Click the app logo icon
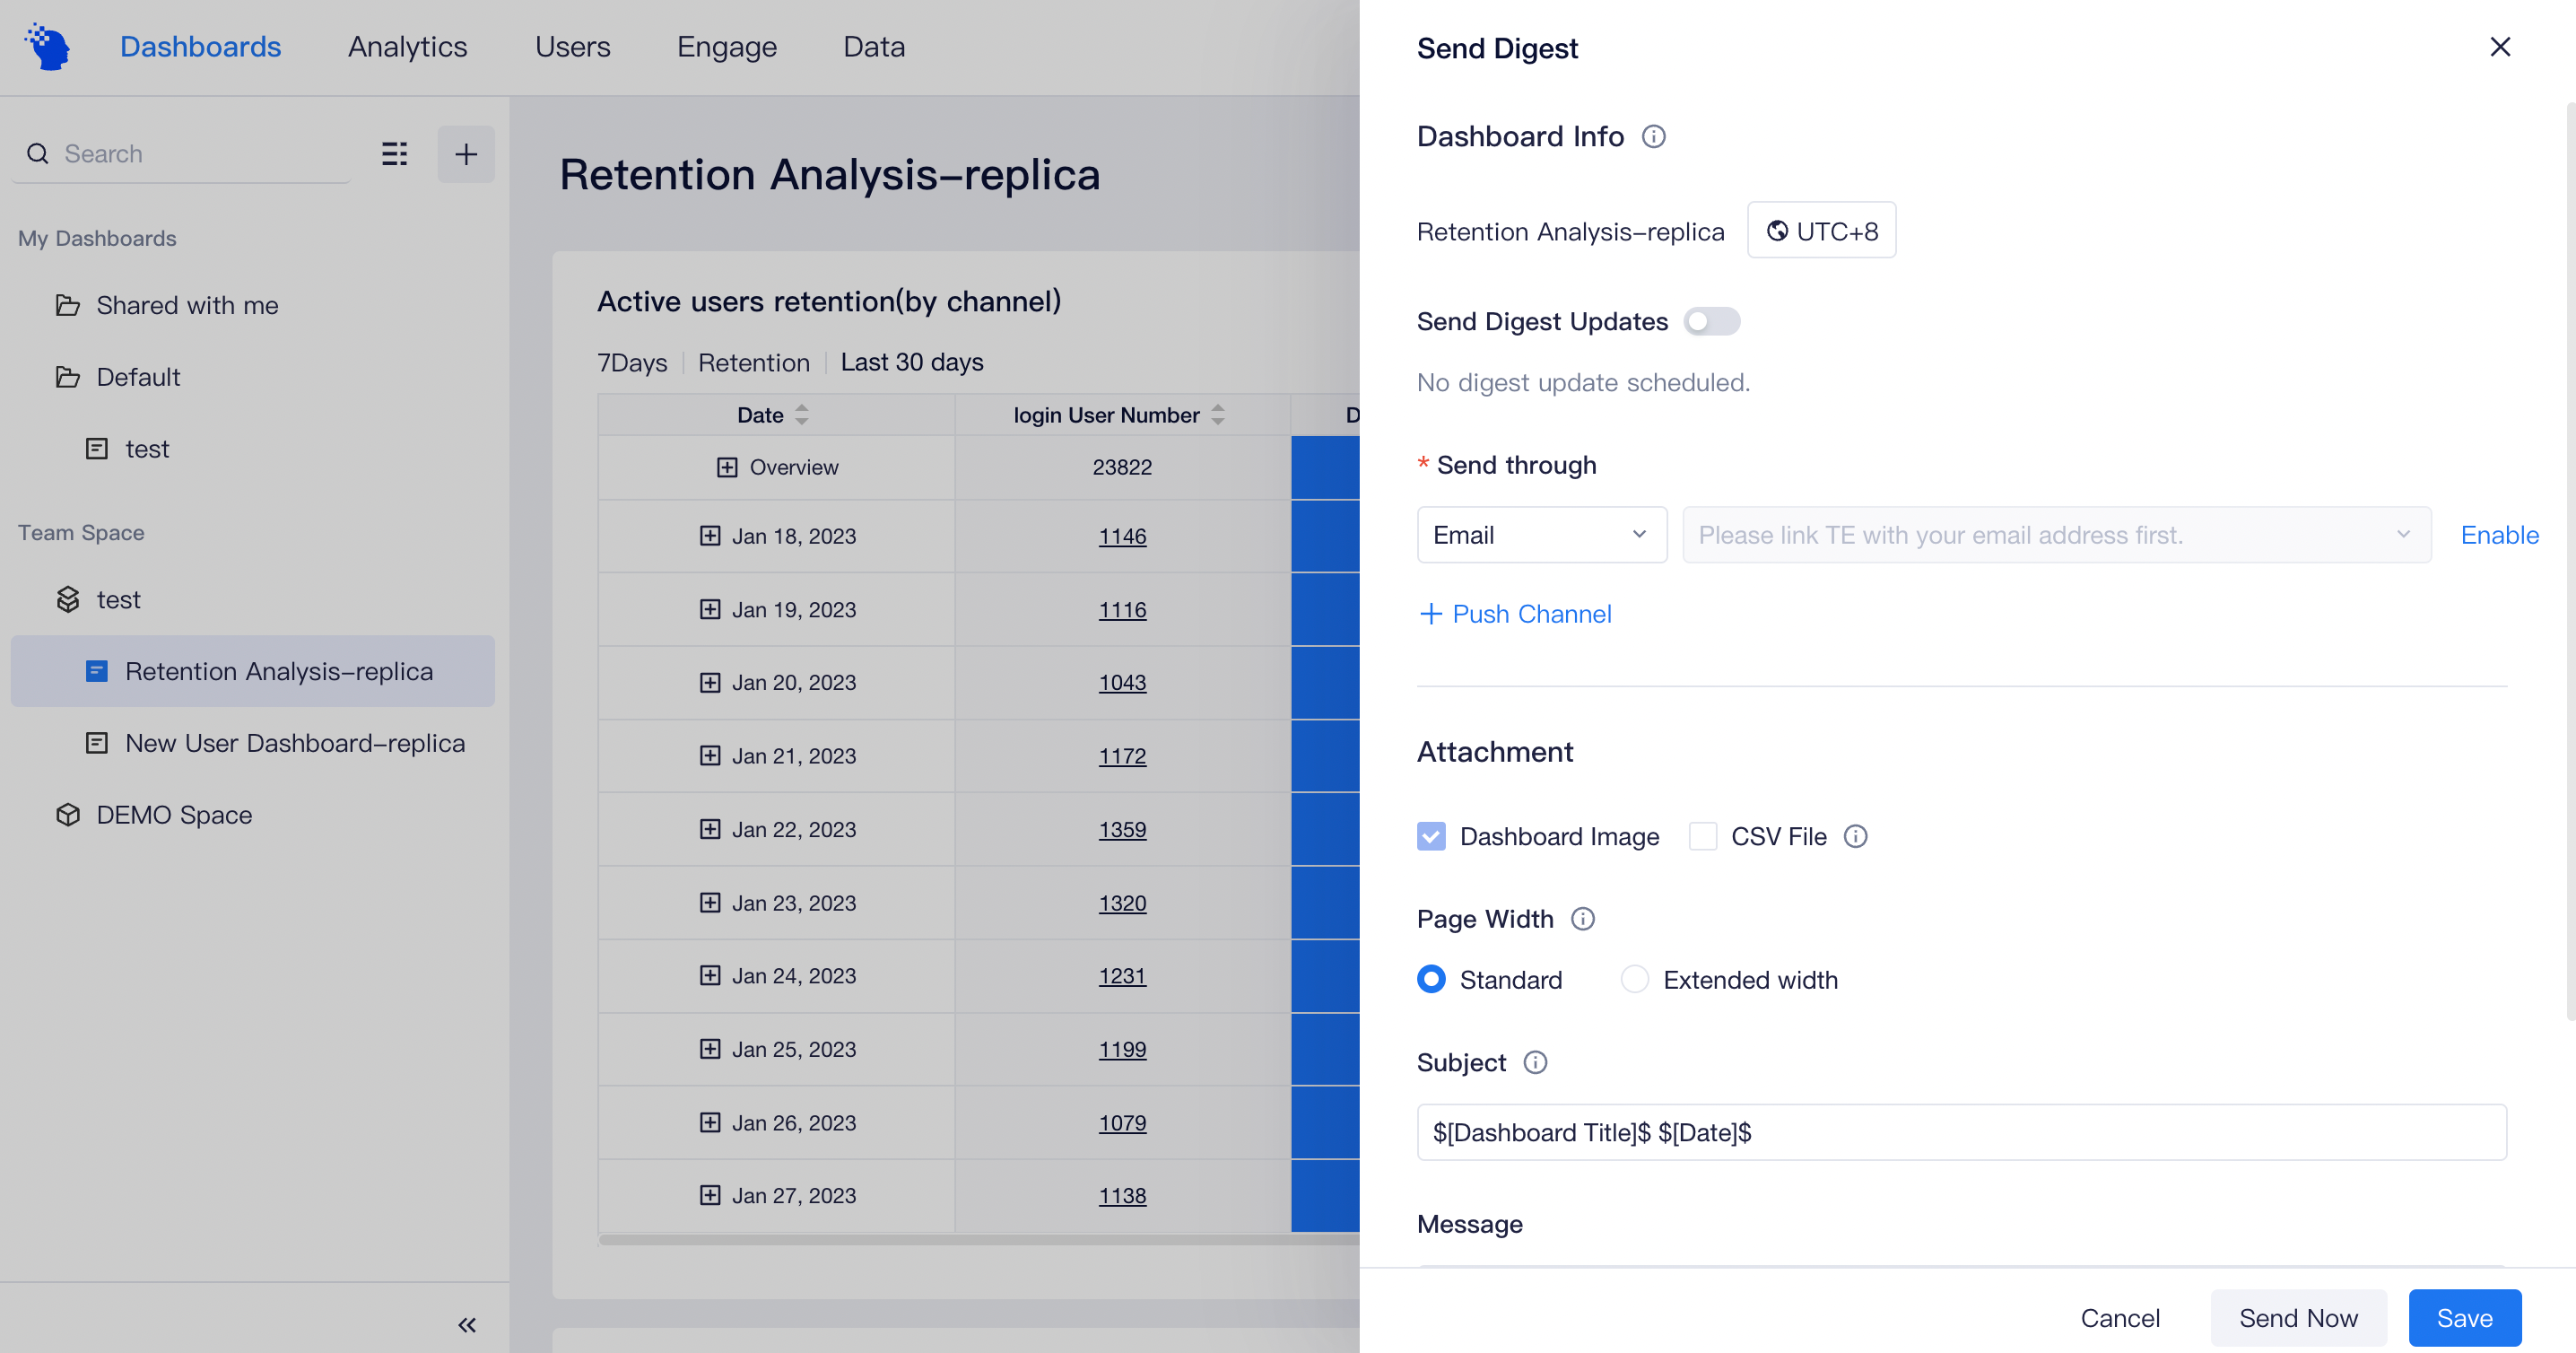The height and width of the screenshot is (1353, 2576). 48,46
